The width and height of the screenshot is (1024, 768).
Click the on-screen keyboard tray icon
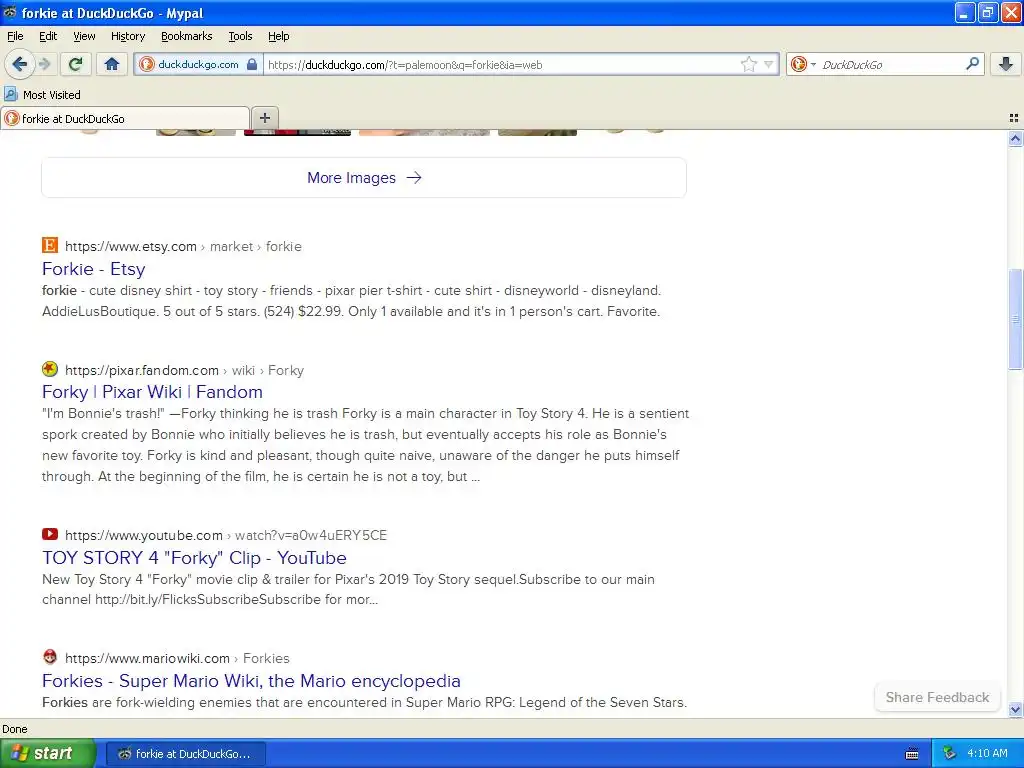tap(912, 754)
